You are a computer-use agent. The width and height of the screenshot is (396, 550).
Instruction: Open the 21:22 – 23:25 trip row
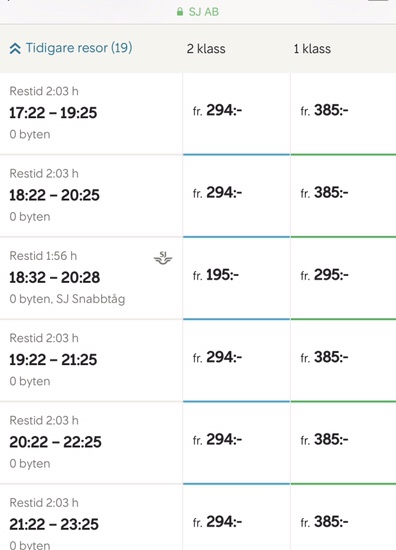point(91,518)
